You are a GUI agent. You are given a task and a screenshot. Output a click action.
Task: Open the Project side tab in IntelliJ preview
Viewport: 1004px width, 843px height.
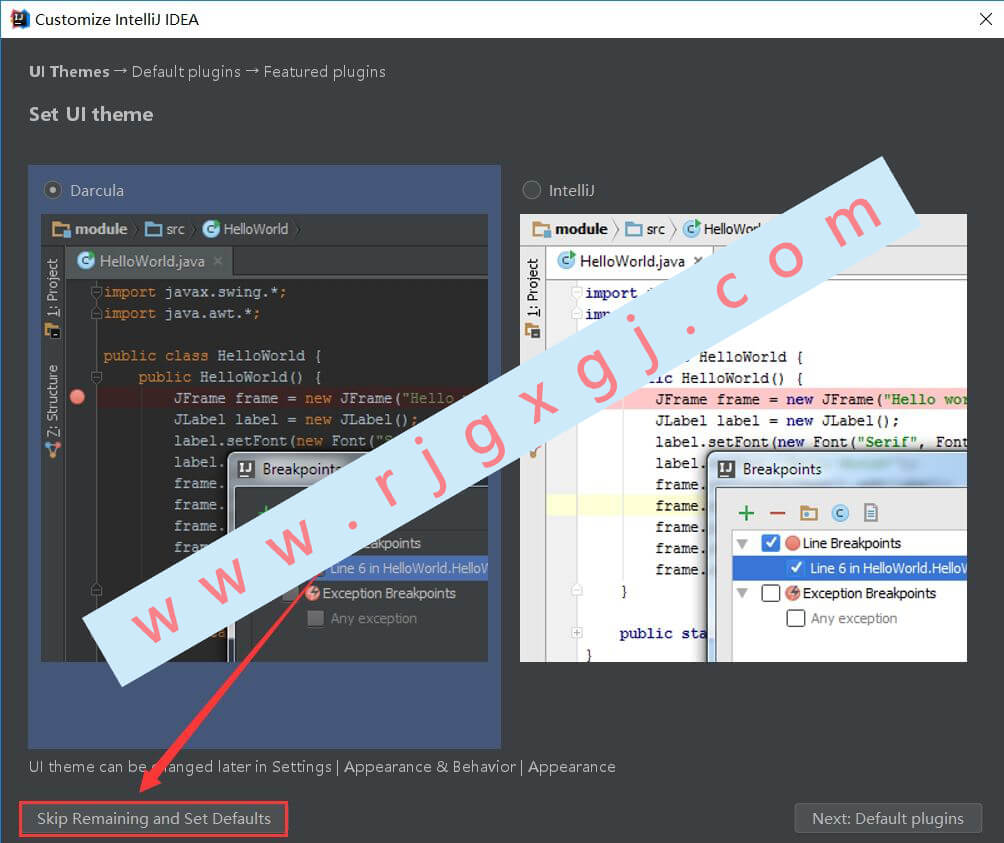click(x=533, y=296)
